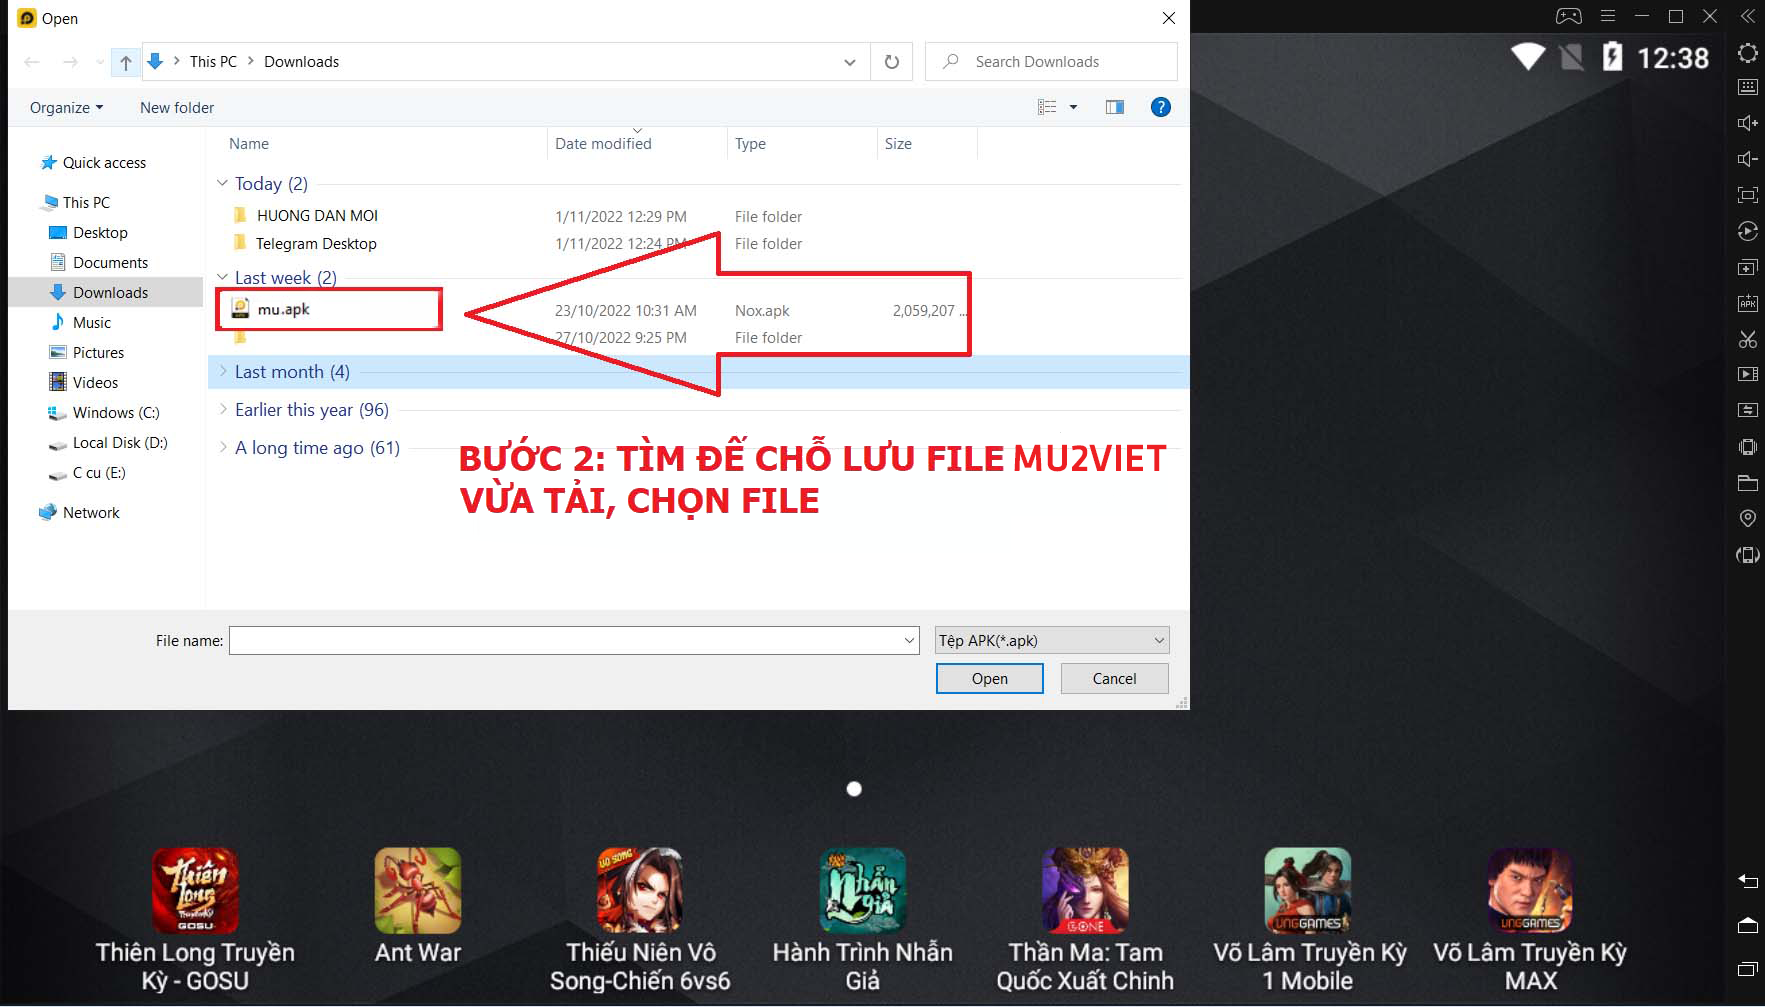Click the Search Downloads box

pos(1051,62)
